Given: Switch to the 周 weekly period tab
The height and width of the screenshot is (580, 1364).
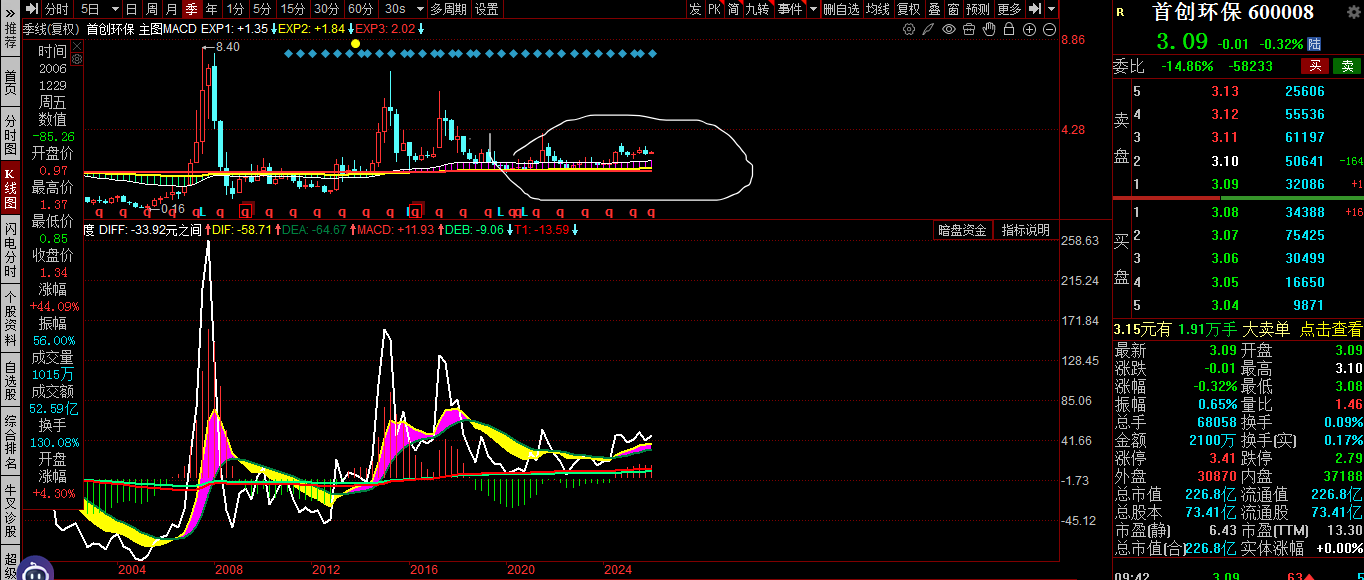Looking at the screenshot, I should point(150,9).
